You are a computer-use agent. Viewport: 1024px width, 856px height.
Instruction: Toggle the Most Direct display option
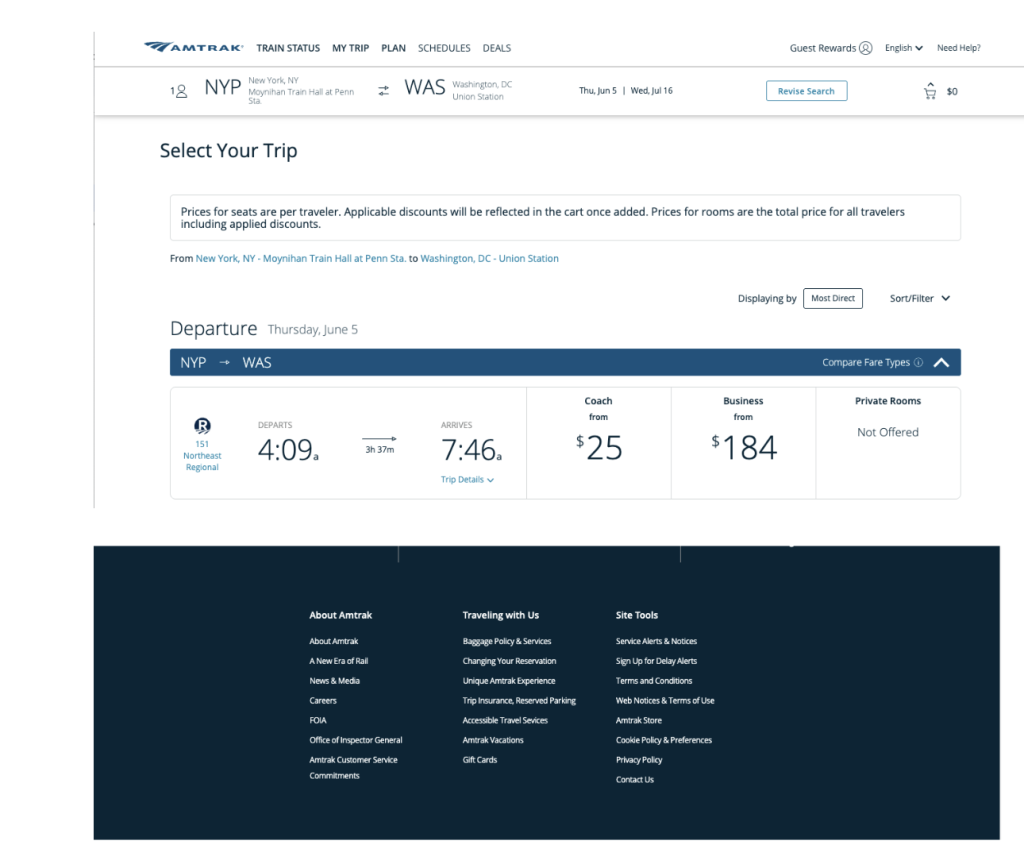point(832,298)
